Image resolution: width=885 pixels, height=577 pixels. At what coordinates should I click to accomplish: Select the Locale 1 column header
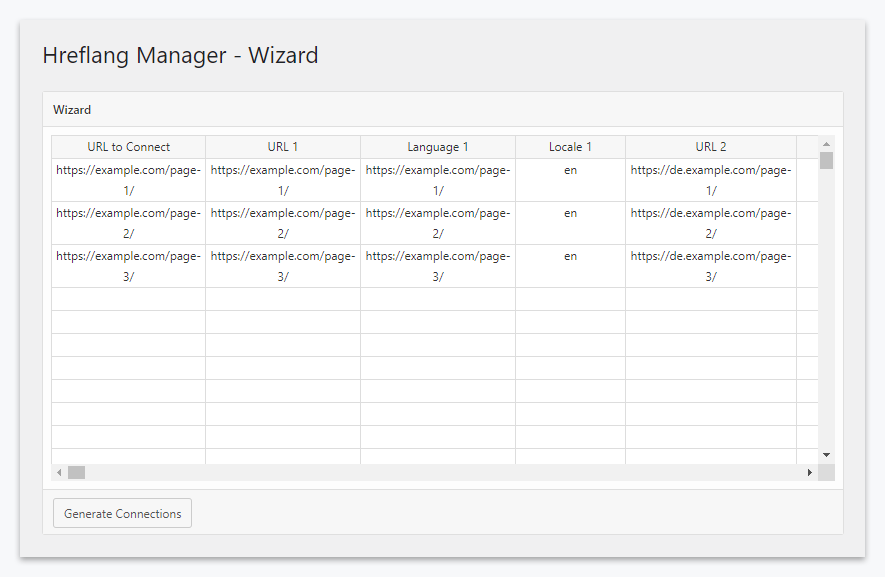coord(570,147)
